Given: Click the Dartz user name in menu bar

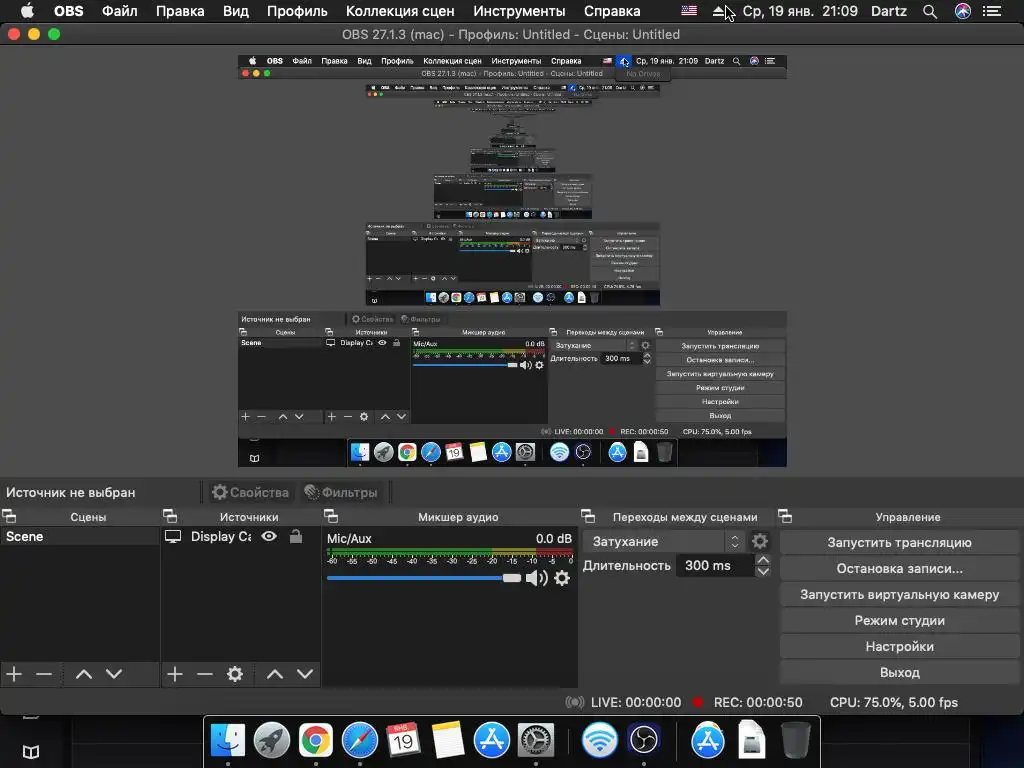Looking at the screenshot, I should pos(889,11).
